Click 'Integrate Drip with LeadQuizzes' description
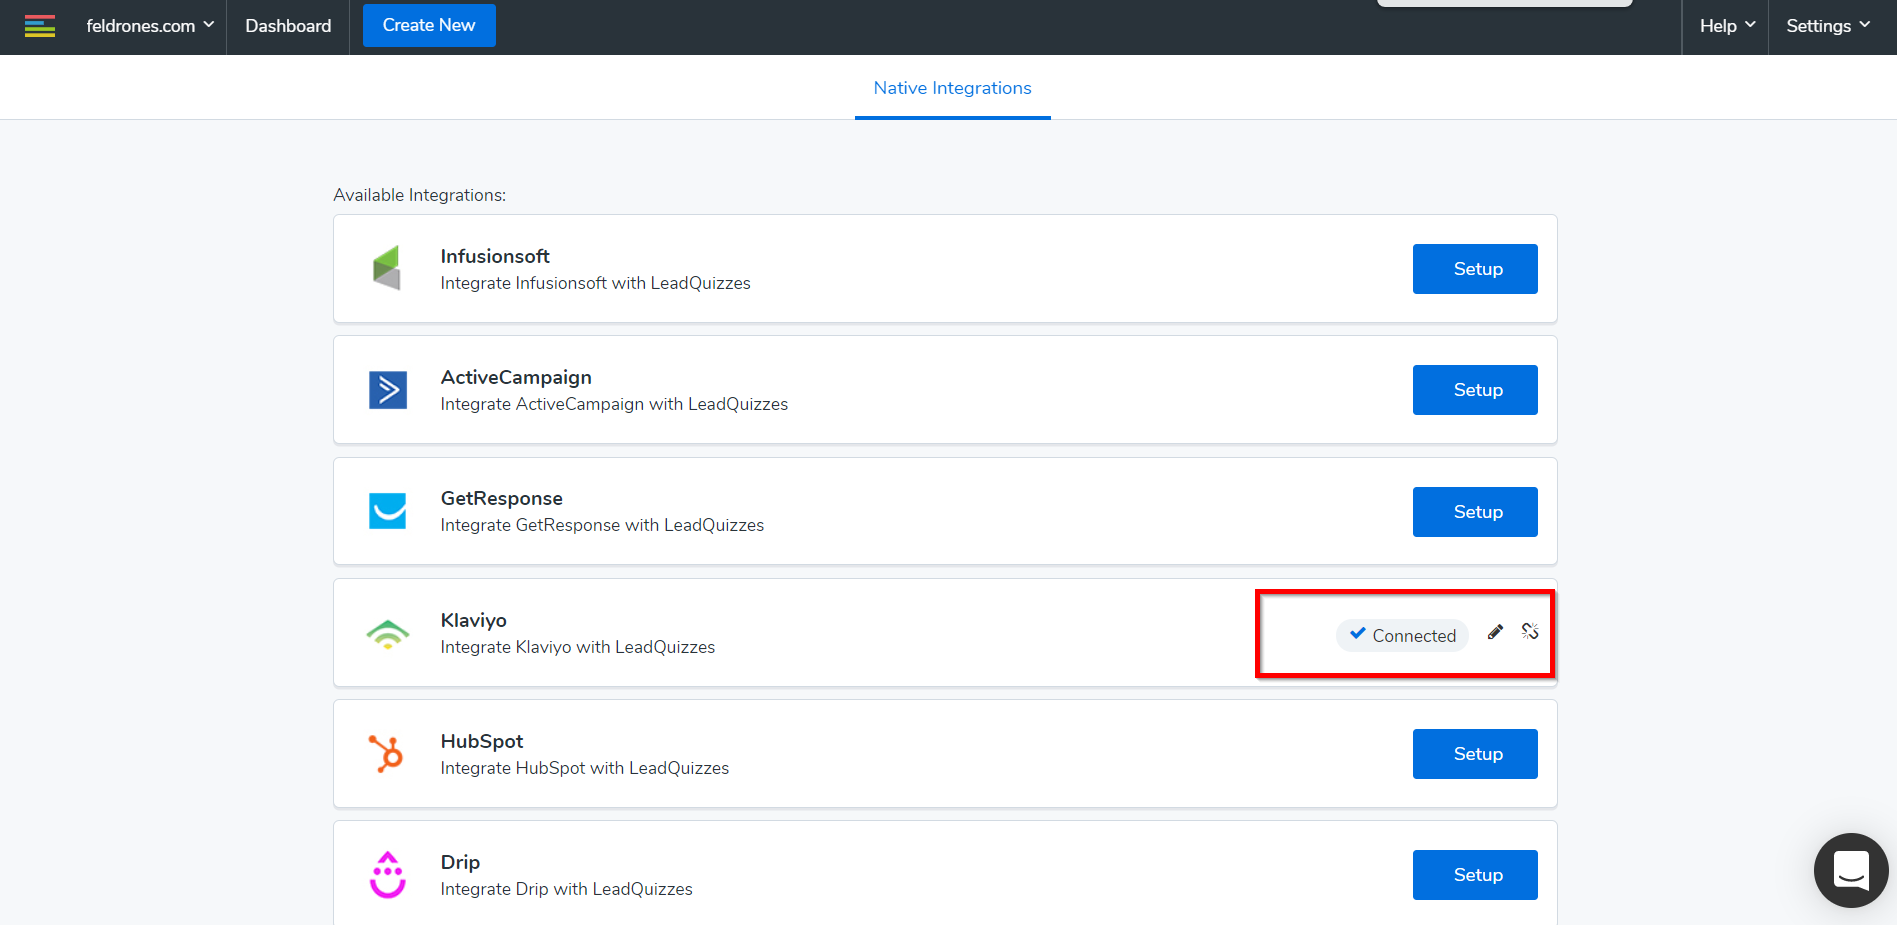The width and height of the screenshot is (1897, 925). coord(566,889)
